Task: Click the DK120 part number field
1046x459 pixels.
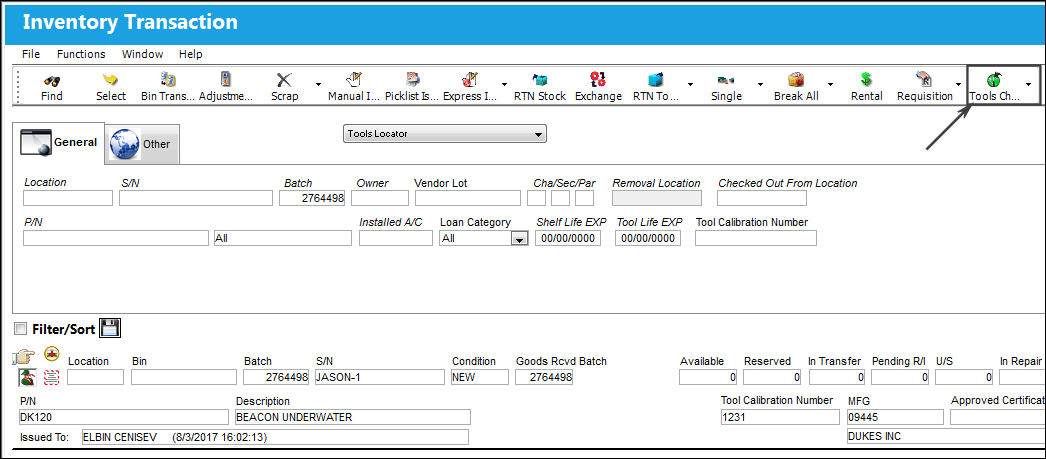Action: [124, 417]
